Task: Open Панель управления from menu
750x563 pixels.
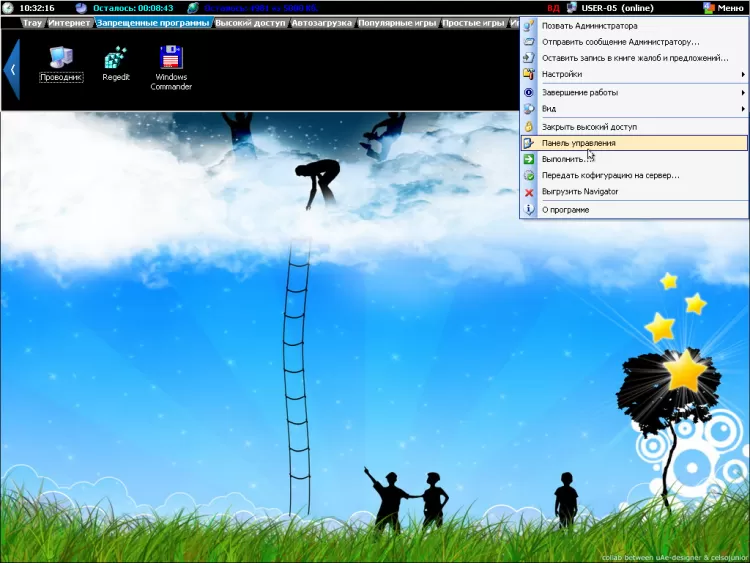Action: (x=634, y=143)
